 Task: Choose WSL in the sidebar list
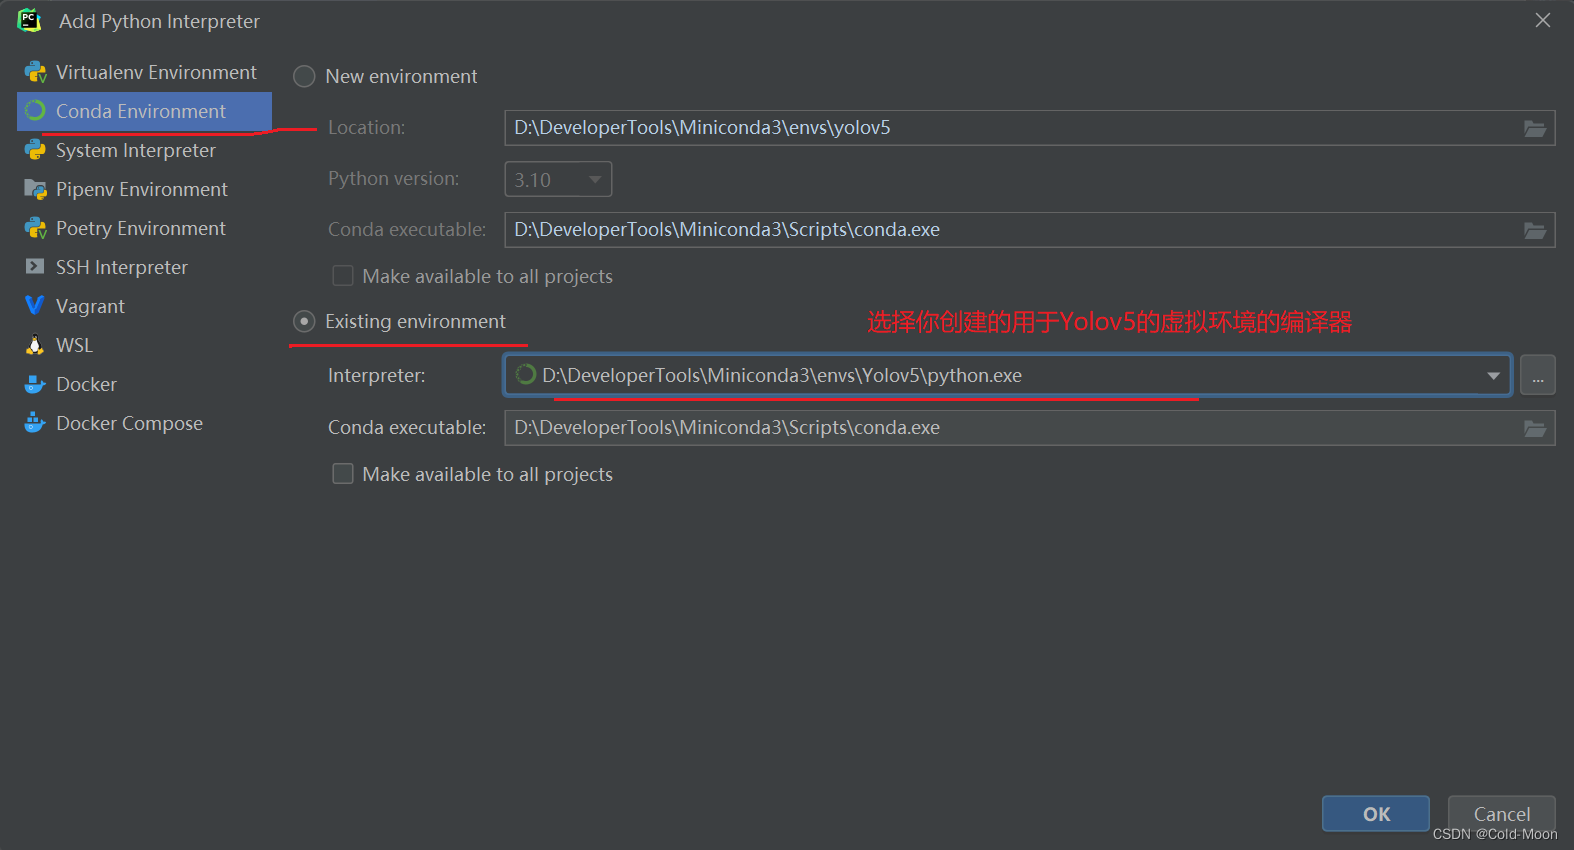(144, 345)
